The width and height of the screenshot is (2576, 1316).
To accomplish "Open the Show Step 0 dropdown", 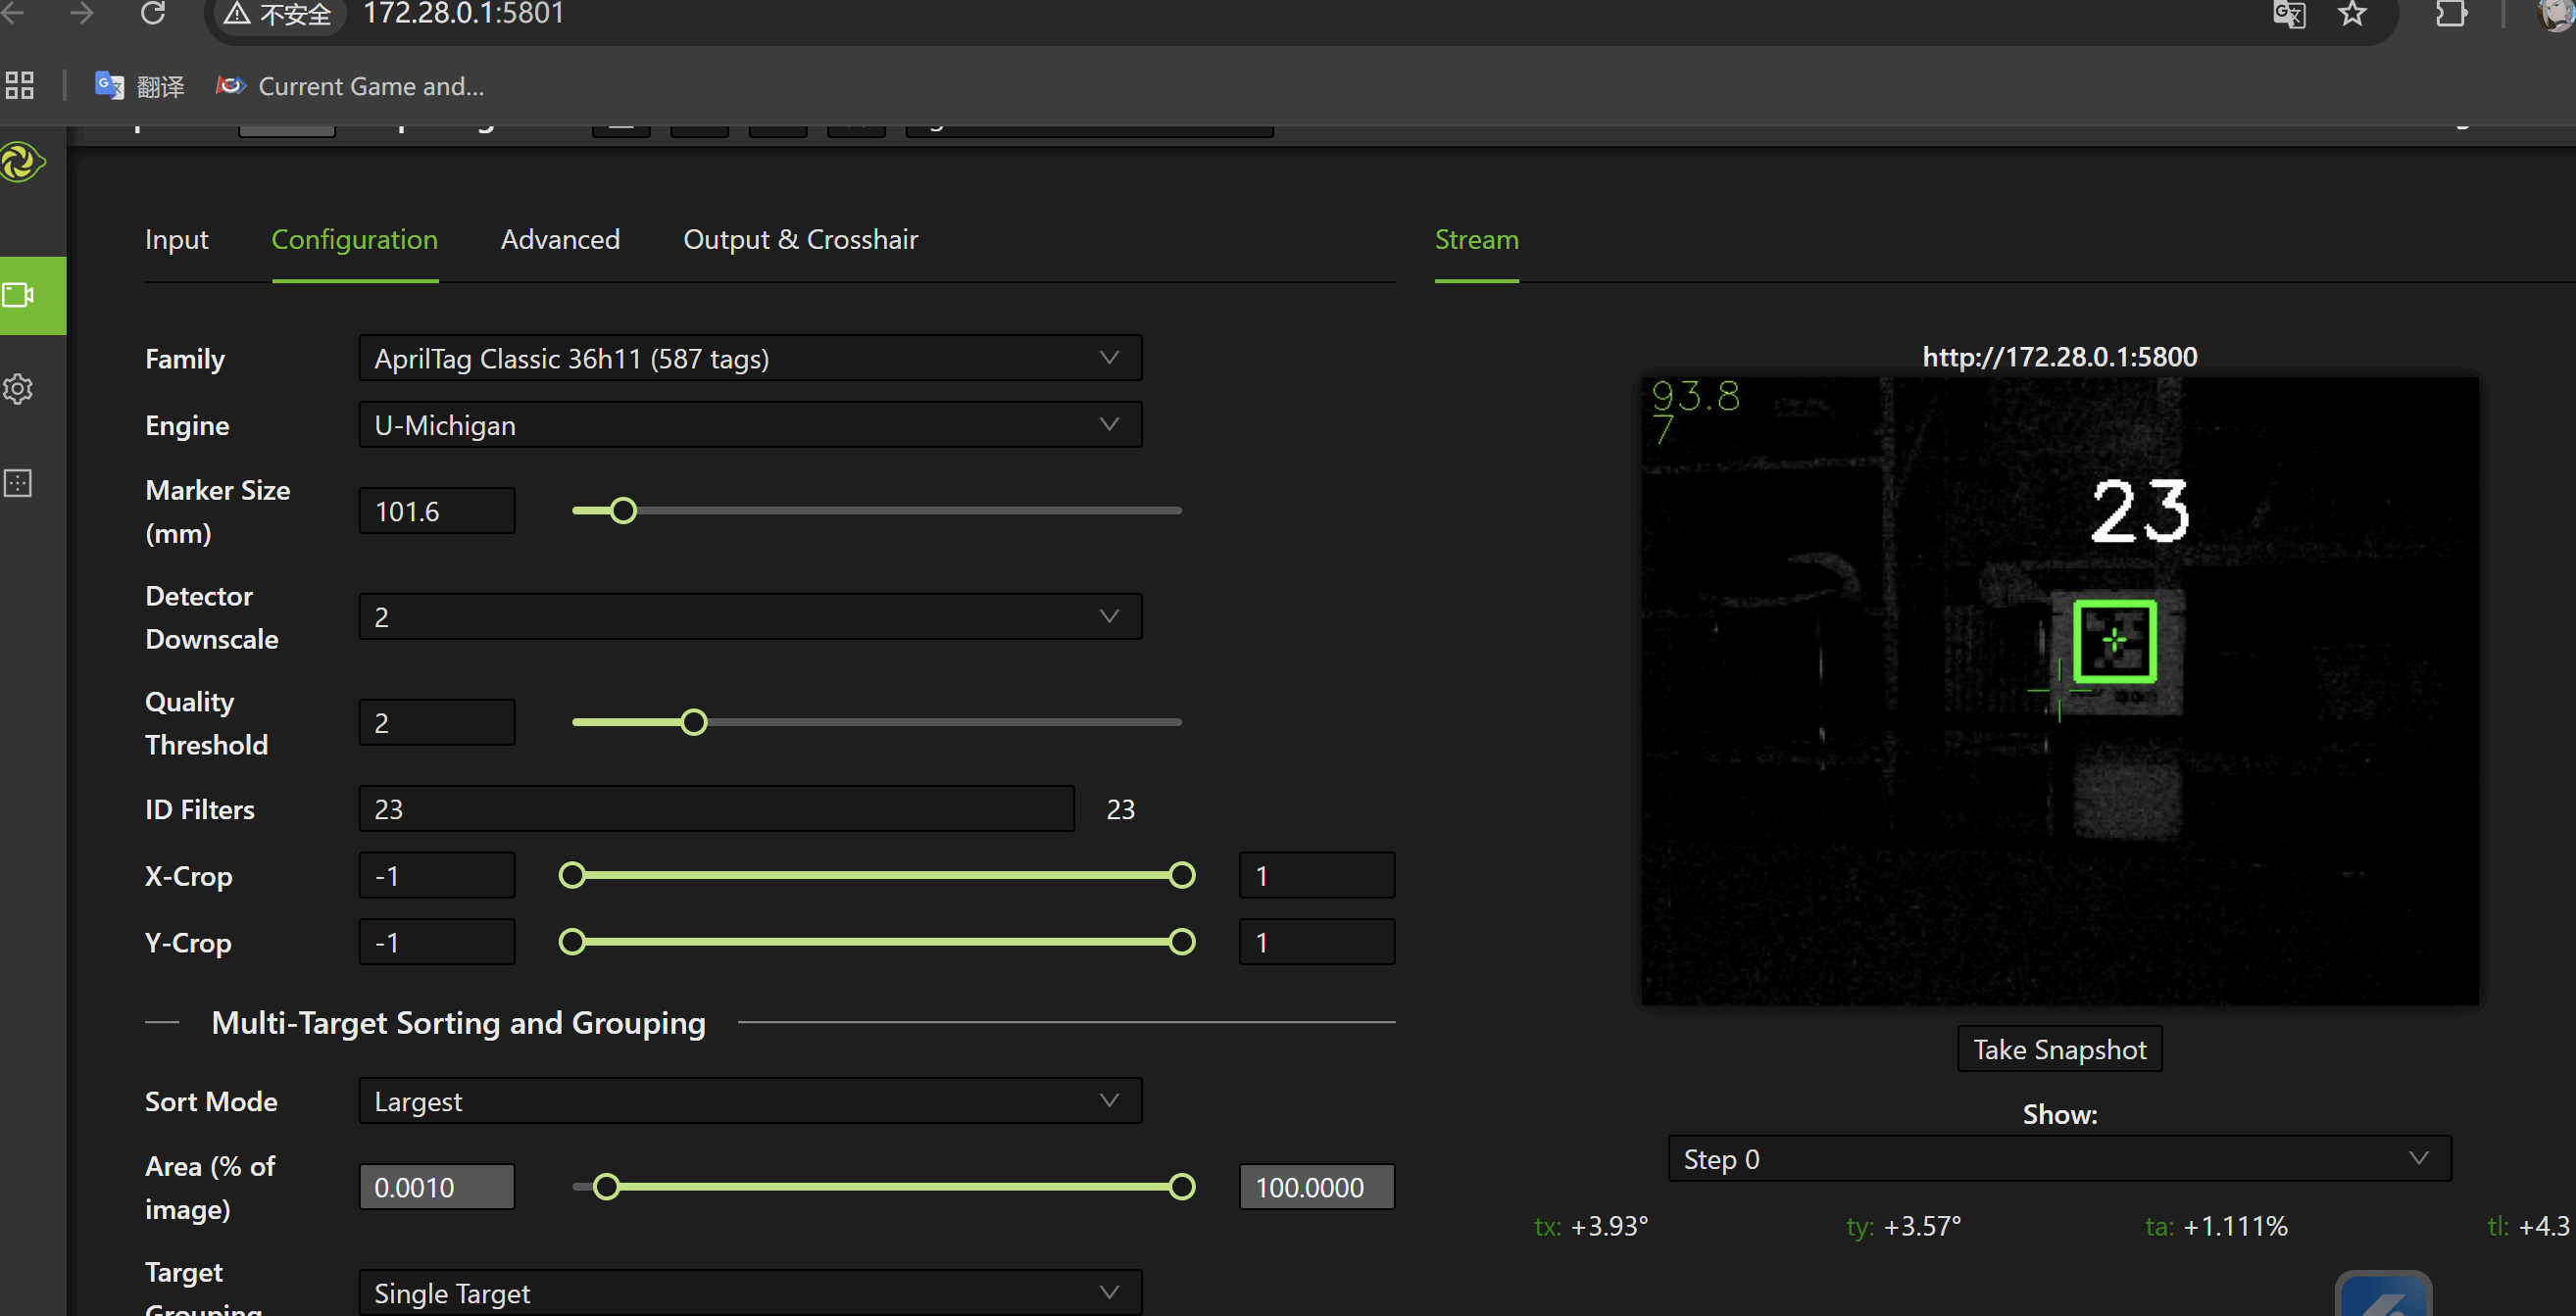I will (x=2059, y=1159).
